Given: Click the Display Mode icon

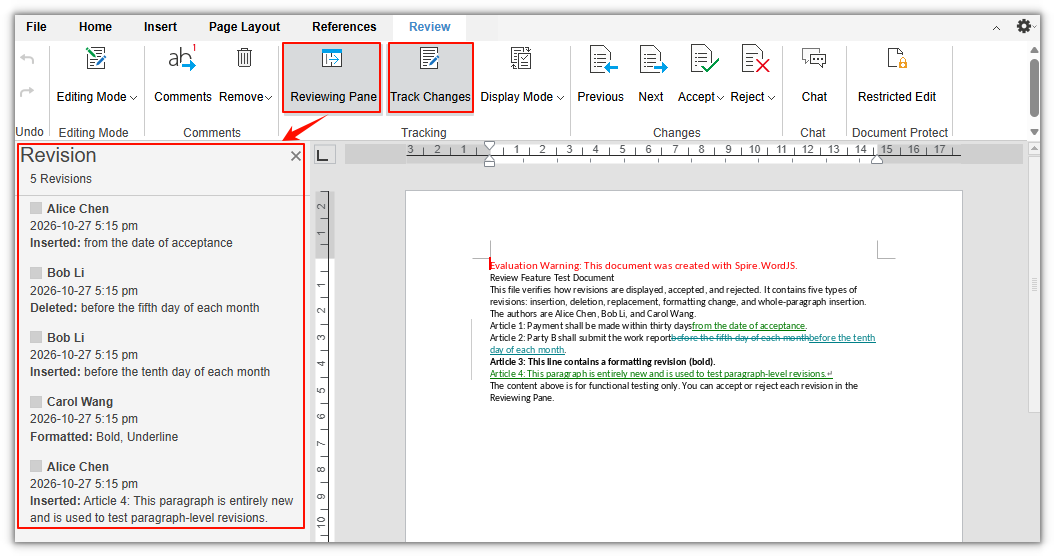Looking at the screenshot, I should tap(521, 59).
